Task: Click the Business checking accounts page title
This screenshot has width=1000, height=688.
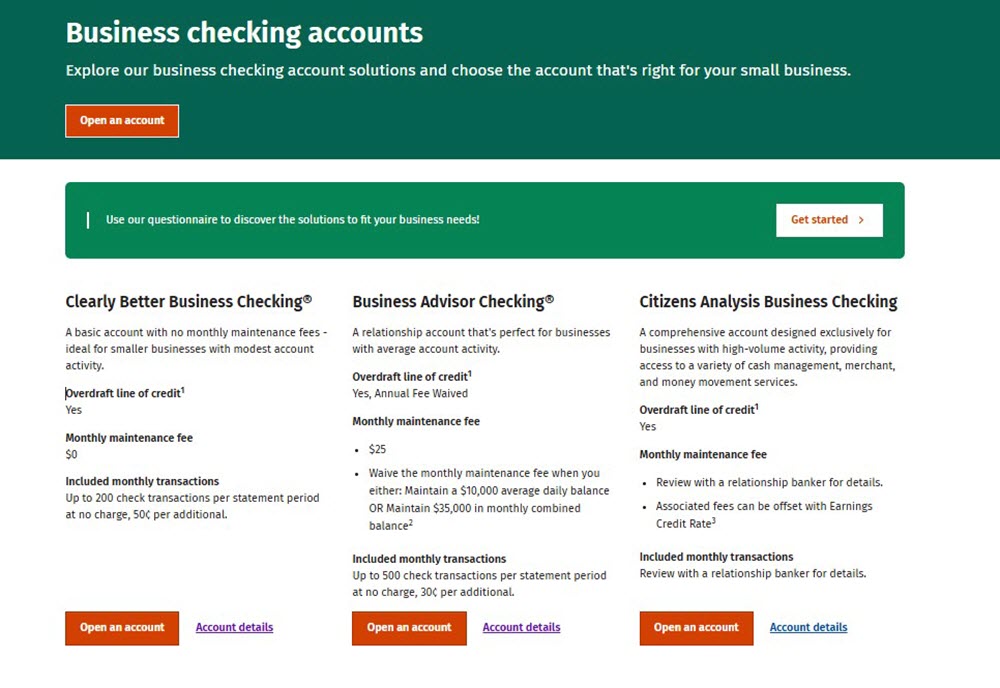Action: click(x=244, y=33)
